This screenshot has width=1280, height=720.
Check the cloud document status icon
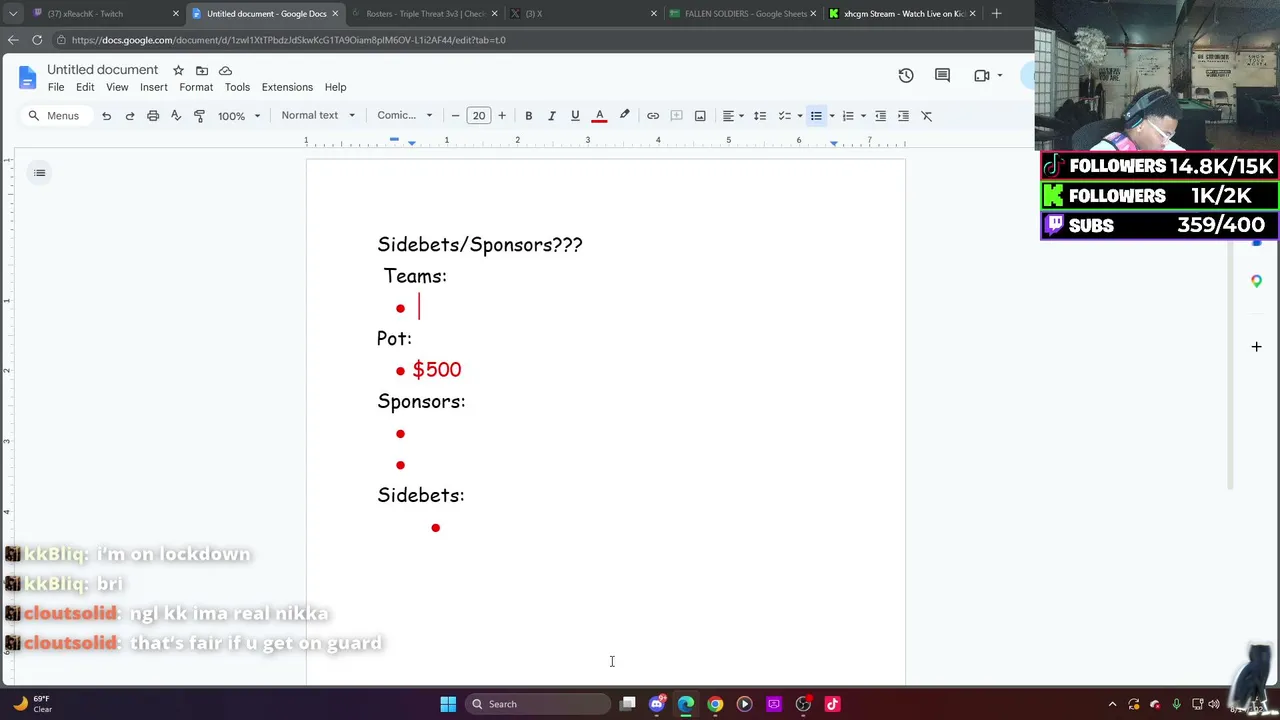point(225,70)
